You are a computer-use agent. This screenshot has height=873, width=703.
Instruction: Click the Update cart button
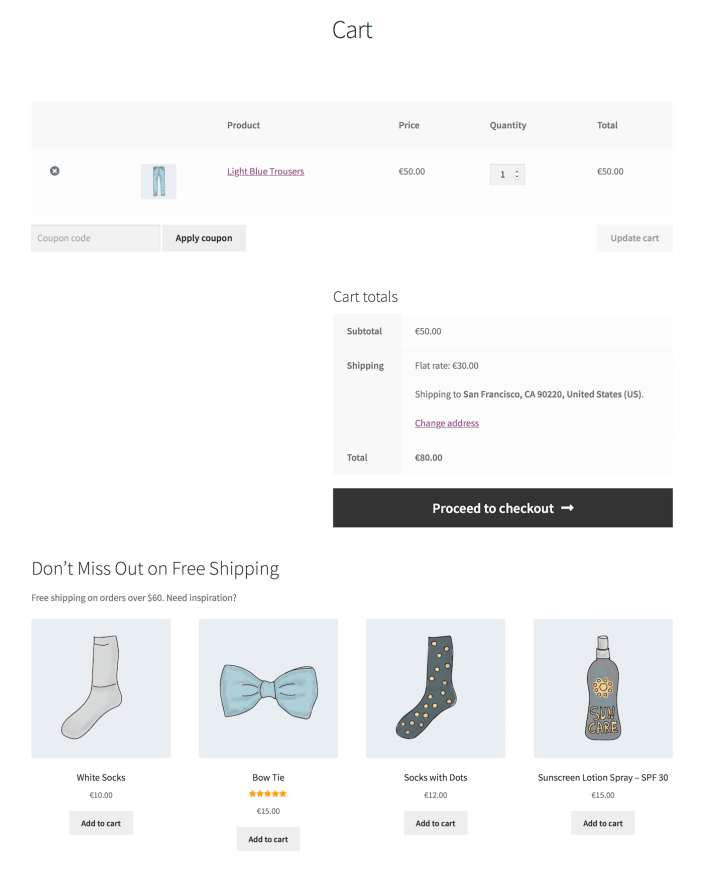(635, 238)
